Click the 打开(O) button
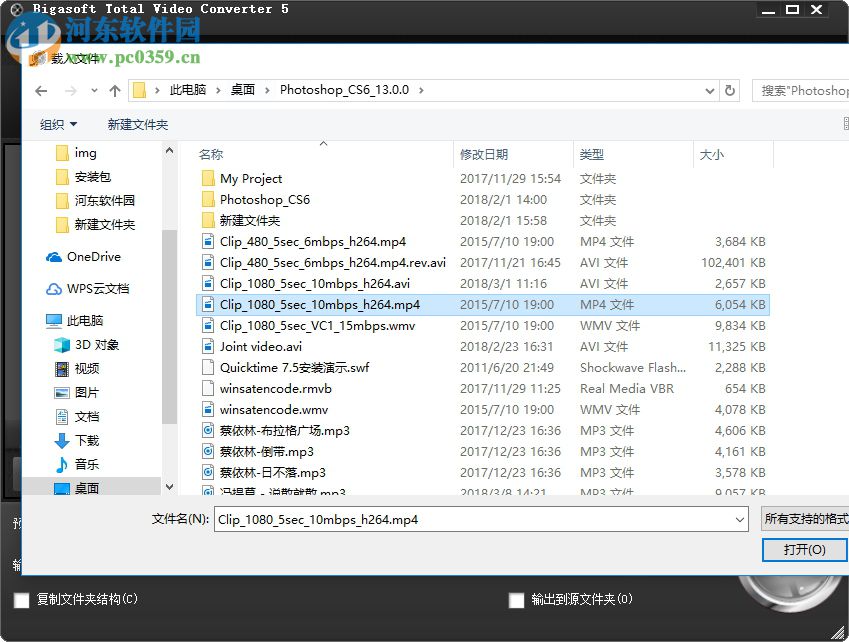The height and width of the screenshot is (642, 849). click(804, 550)
